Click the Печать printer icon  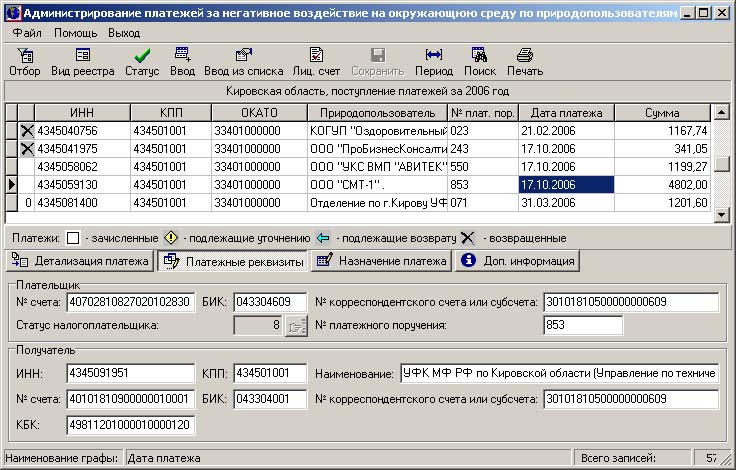tap(524, 61)
